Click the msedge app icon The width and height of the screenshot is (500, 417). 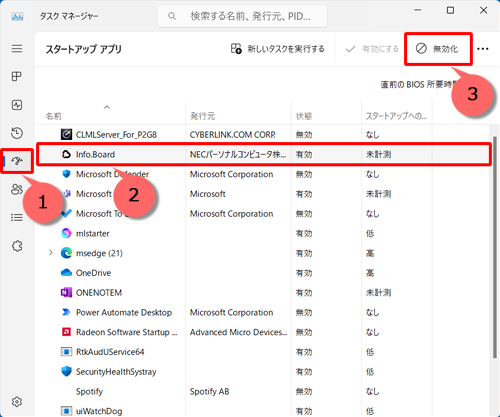tap(66, 253)
